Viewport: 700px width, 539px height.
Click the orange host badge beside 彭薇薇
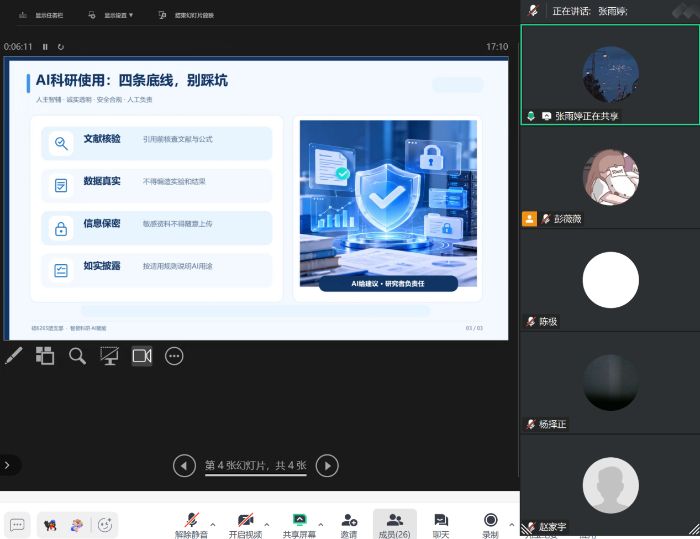pos(529,219)
